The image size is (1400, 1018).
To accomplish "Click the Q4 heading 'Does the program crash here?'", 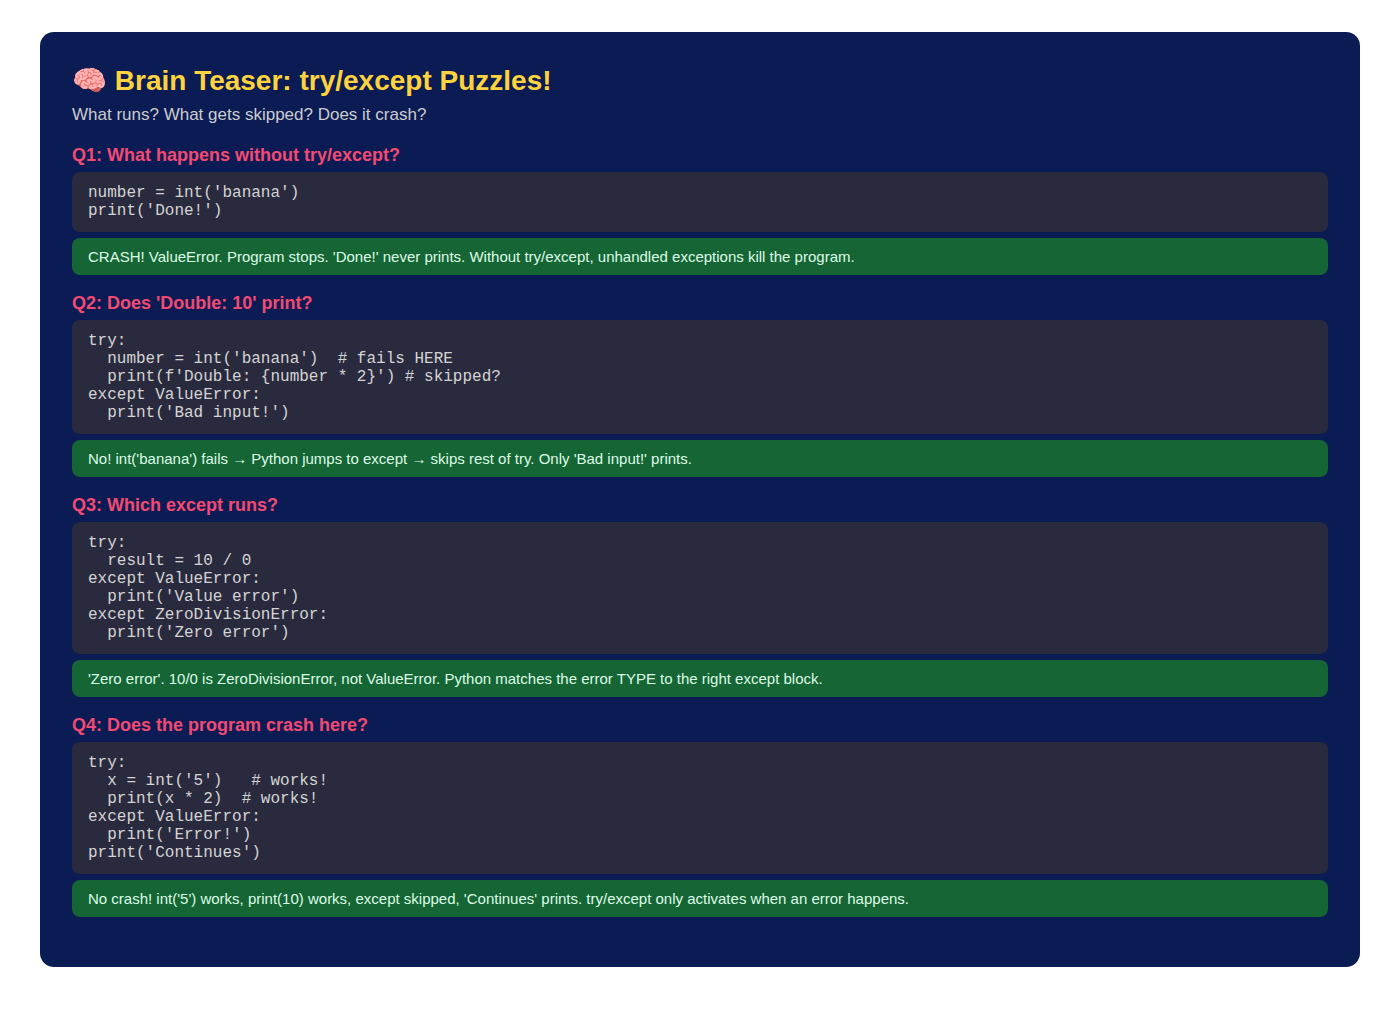I will (x=220, y=725).
